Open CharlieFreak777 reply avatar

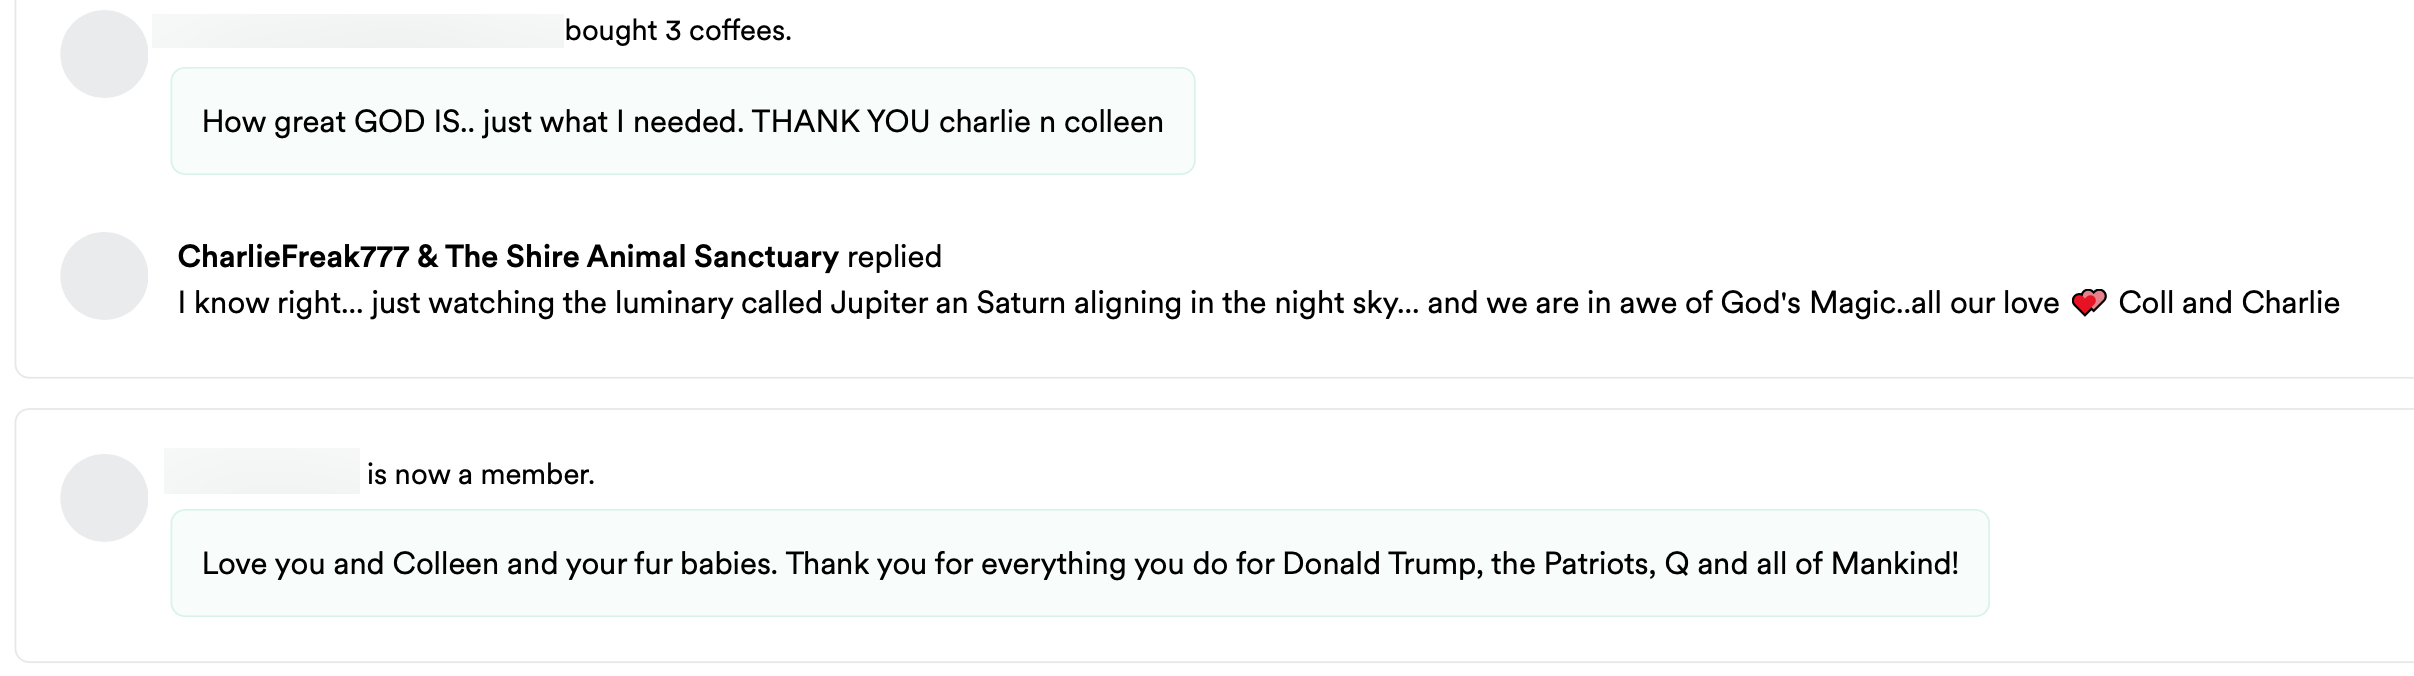pyautogui.click(x=104, y=276)
